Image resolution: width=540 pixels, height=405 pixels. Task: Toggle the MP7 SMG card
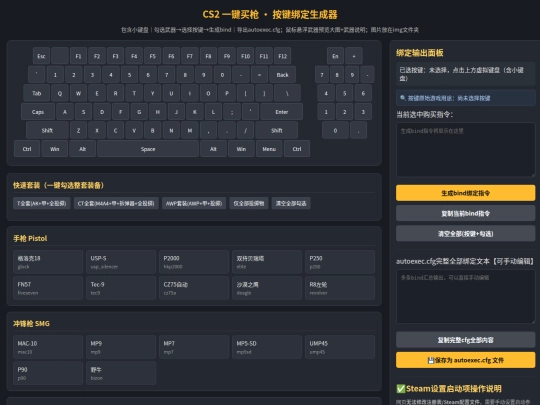194,347
